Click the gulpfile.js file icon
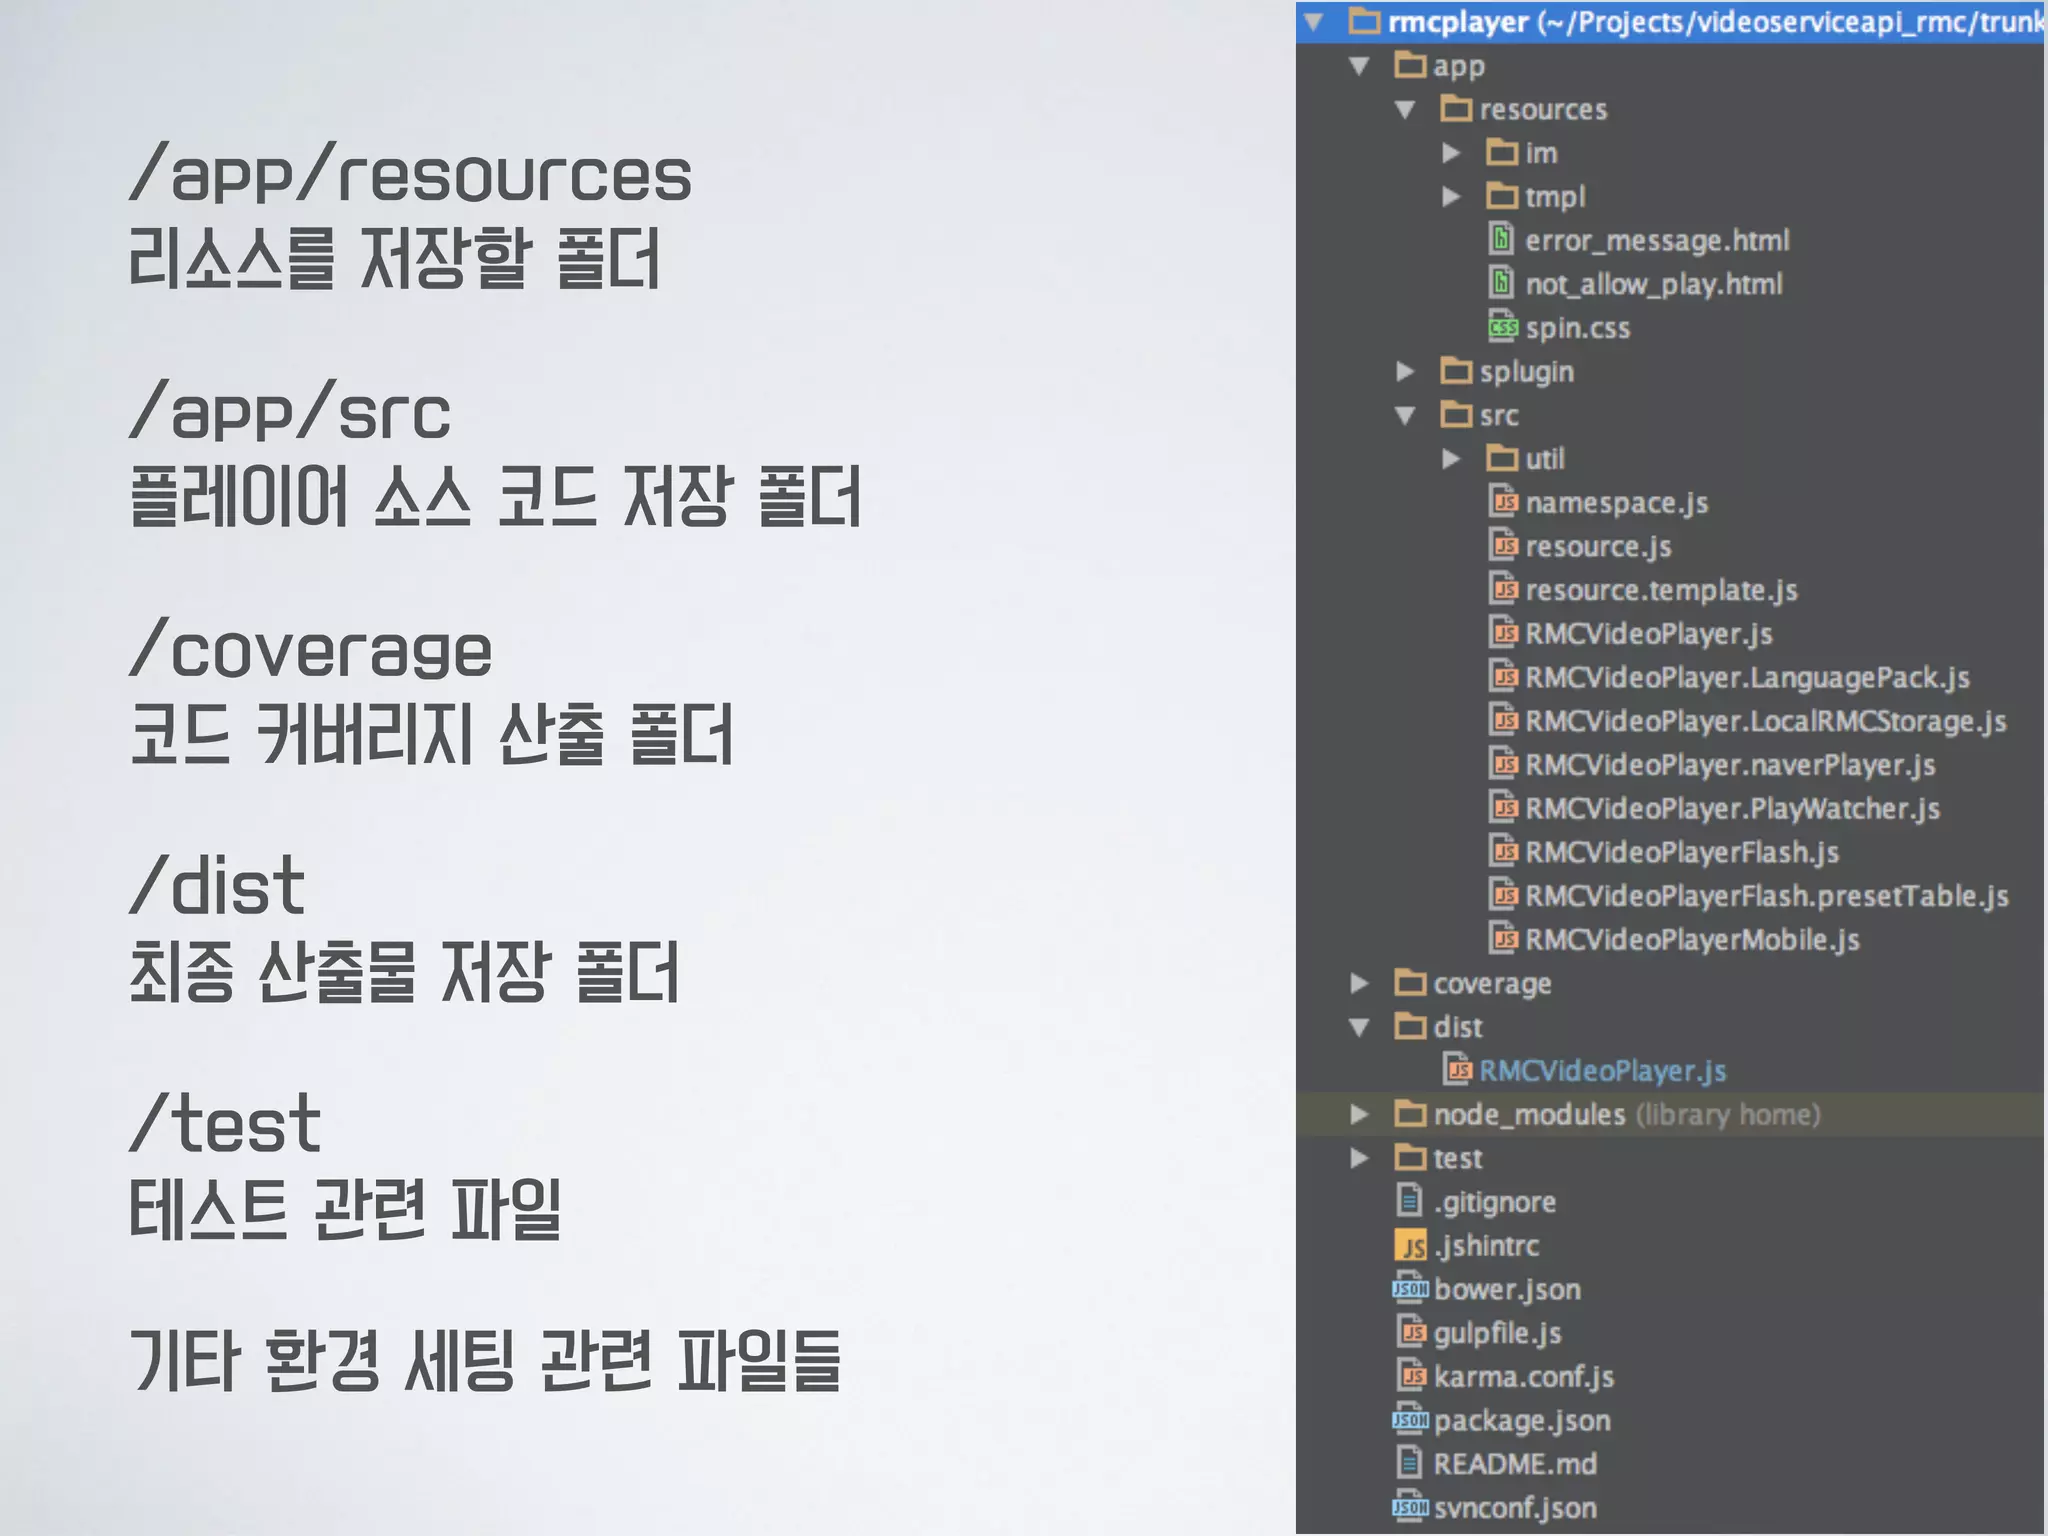 click(x=1411, y=1332)
